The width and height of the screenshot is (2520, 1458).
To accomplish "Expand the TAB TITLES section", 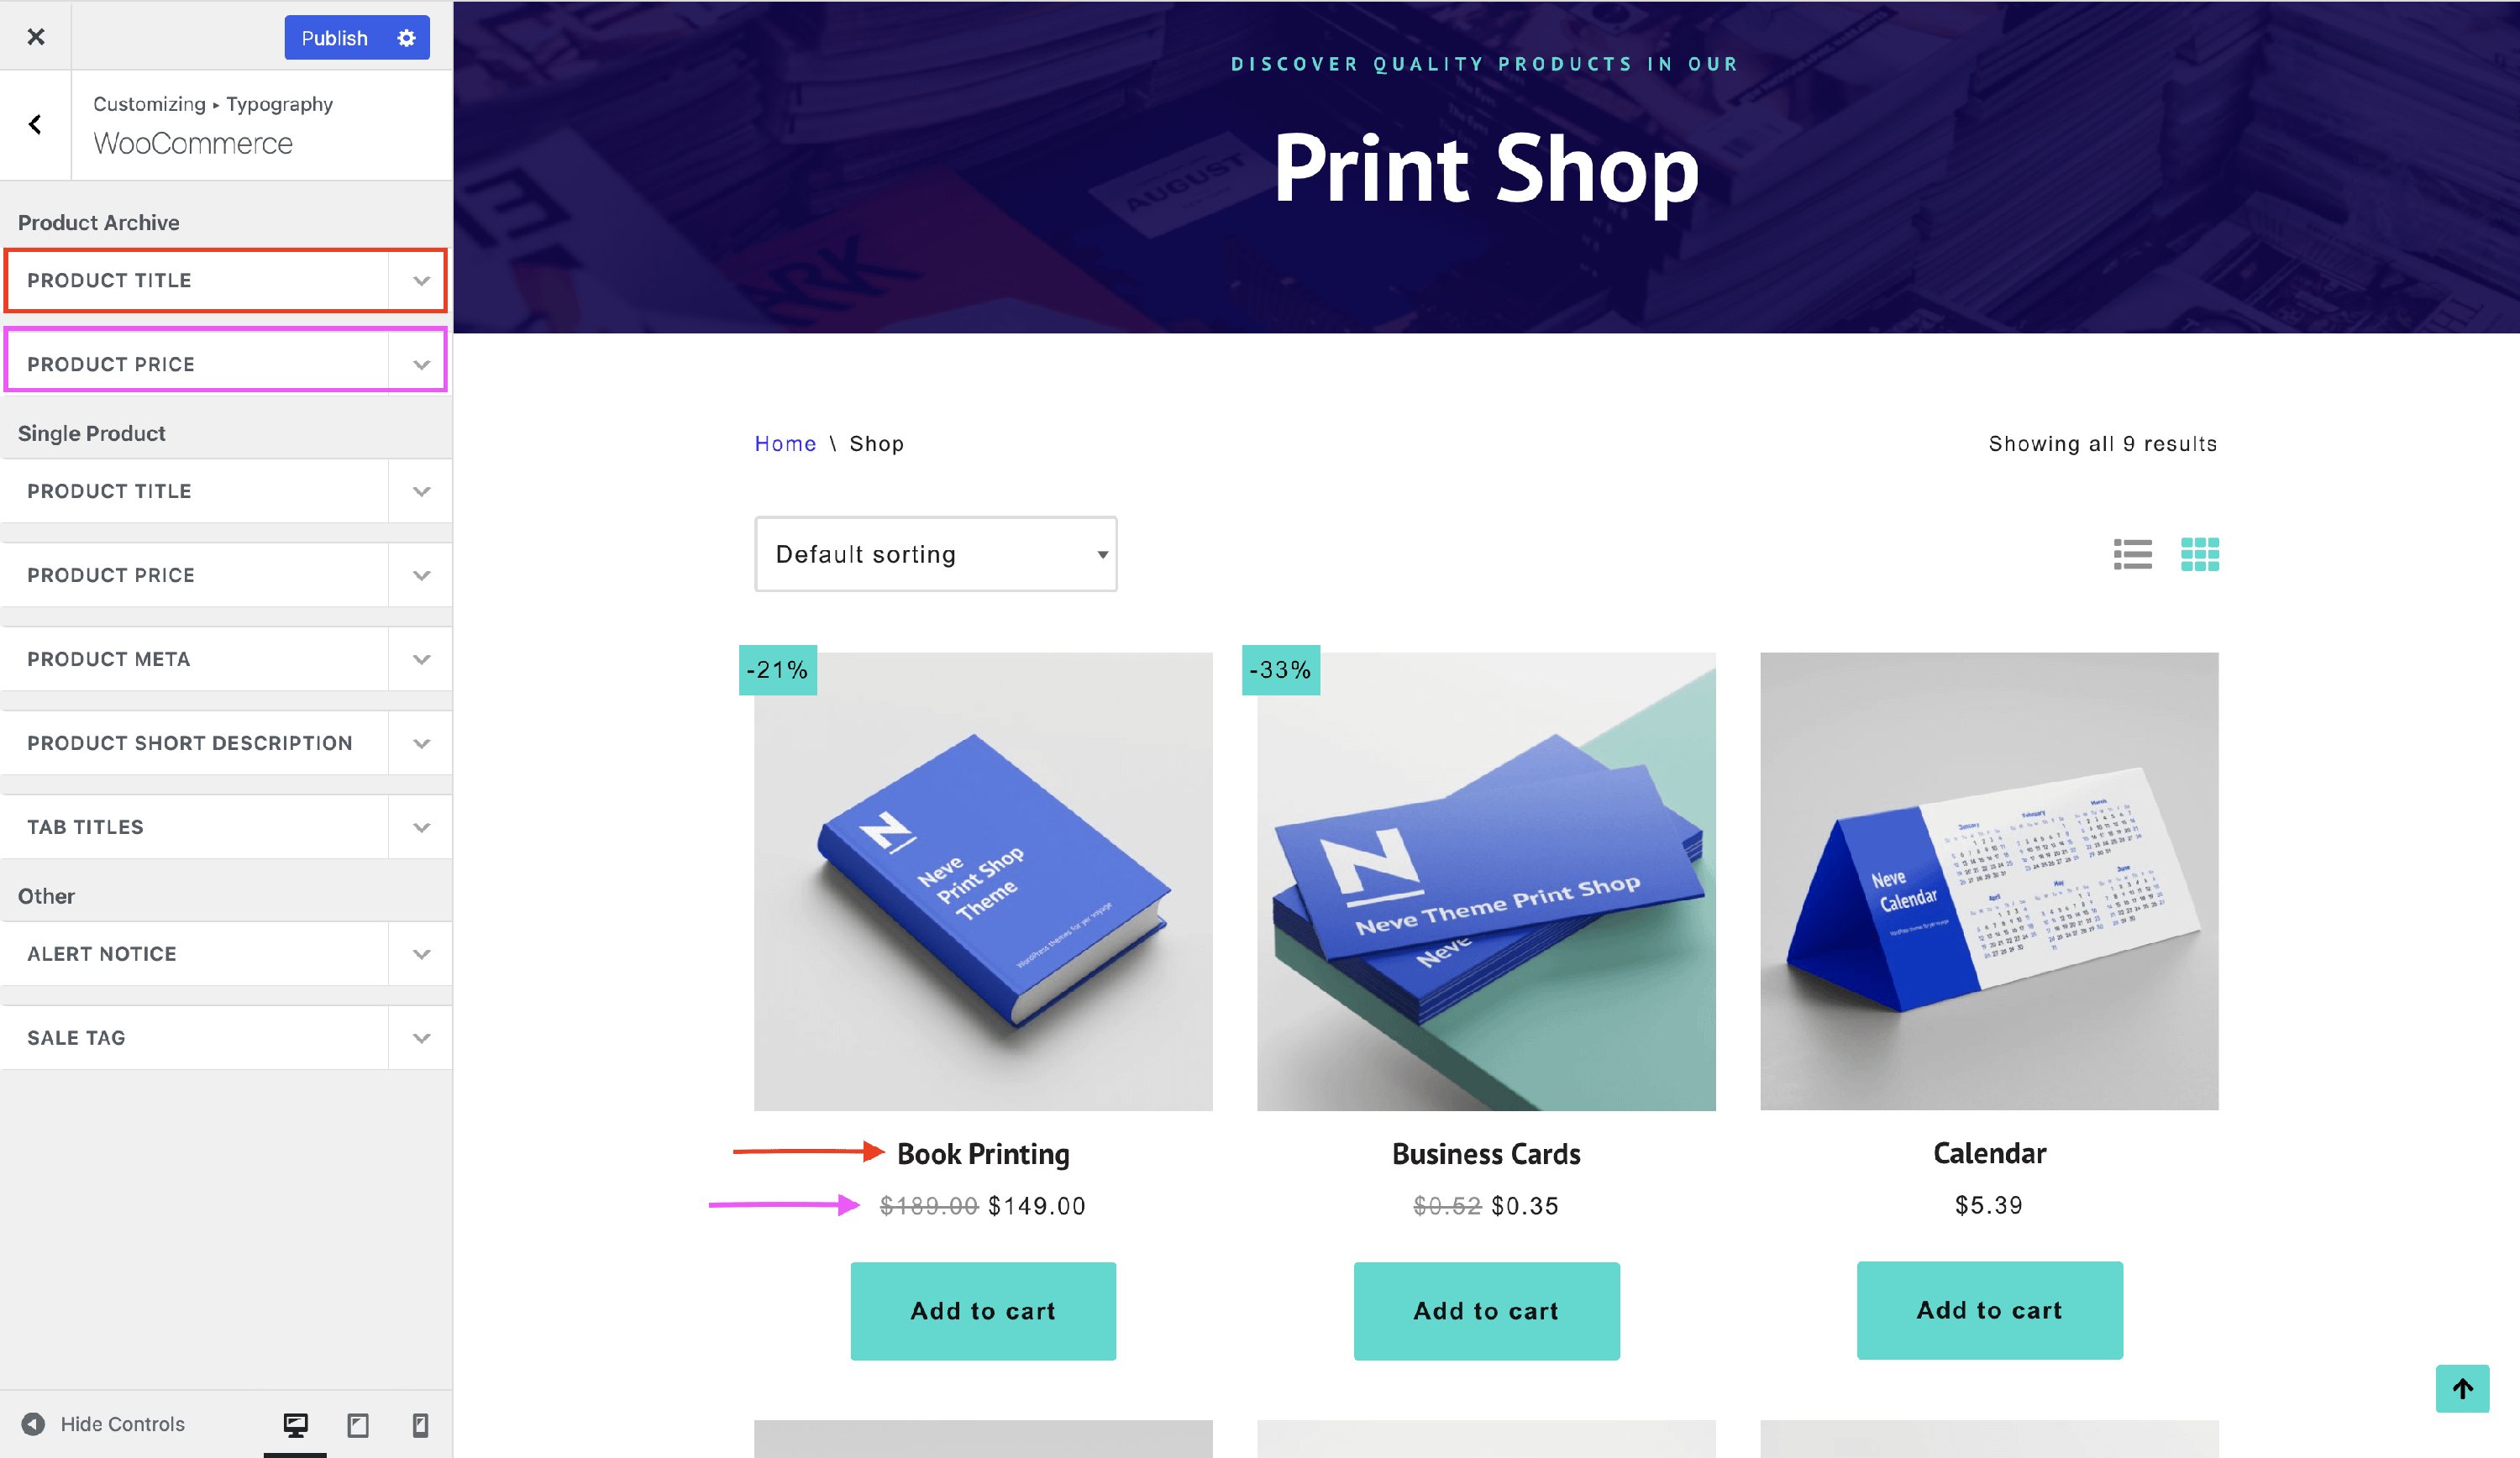I will tap(226, 827).
